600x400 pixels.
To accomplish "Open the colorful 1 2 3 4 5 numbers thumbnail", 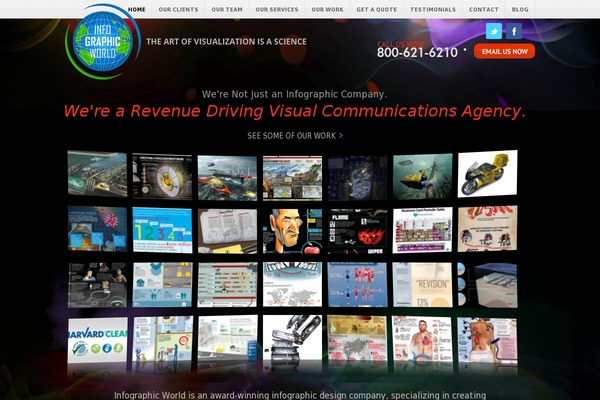I will 162,230.
